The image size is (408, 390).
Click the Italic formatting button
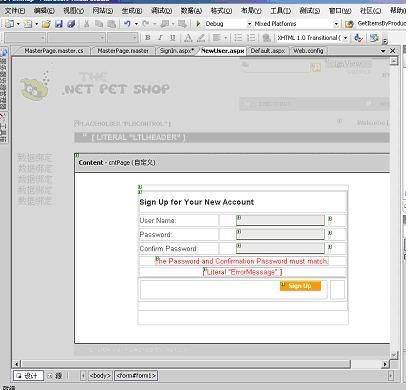160,38
